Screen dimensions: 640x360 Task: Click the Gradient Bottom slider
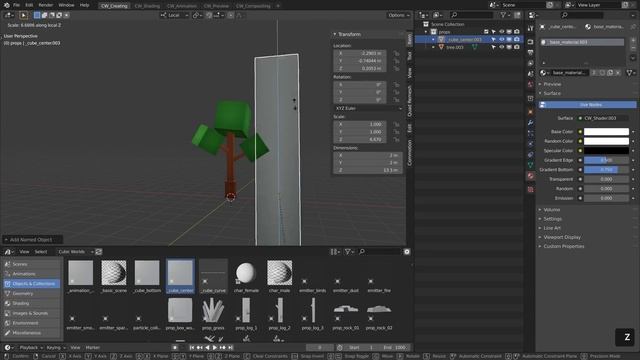606,170
